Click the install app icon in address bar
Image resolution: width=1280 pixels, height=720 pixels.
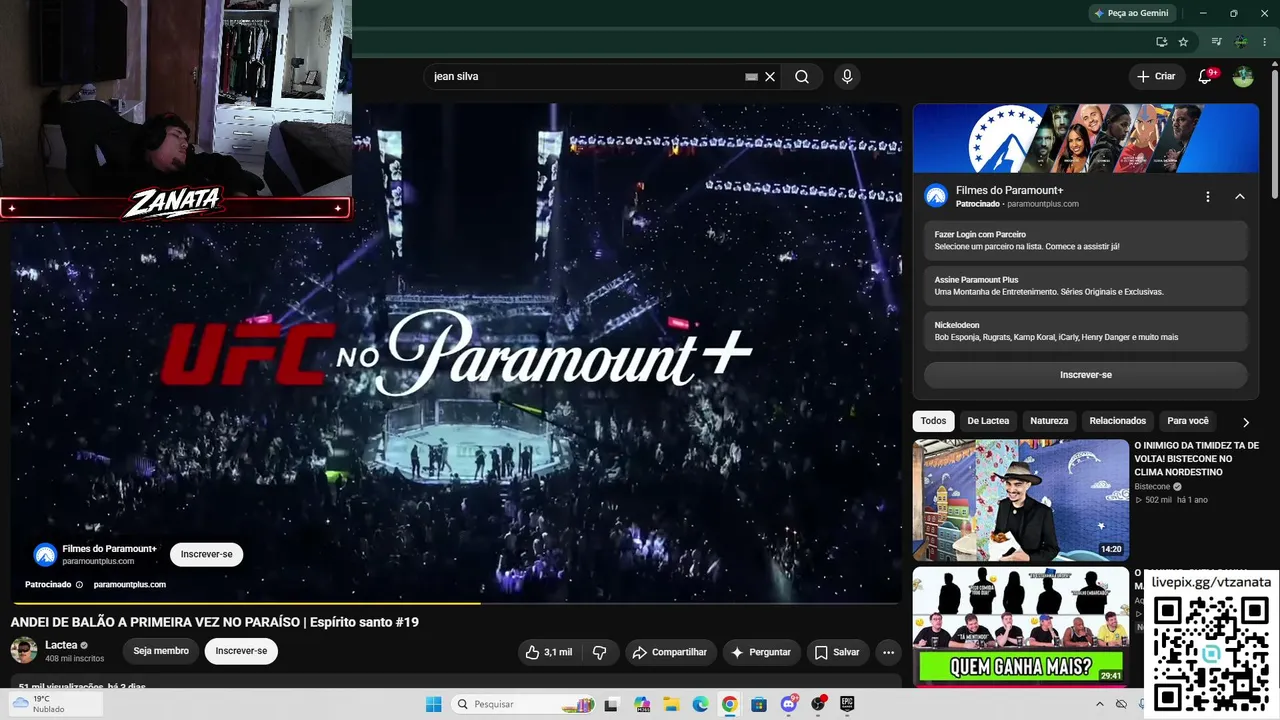[x=1161, y=42]
